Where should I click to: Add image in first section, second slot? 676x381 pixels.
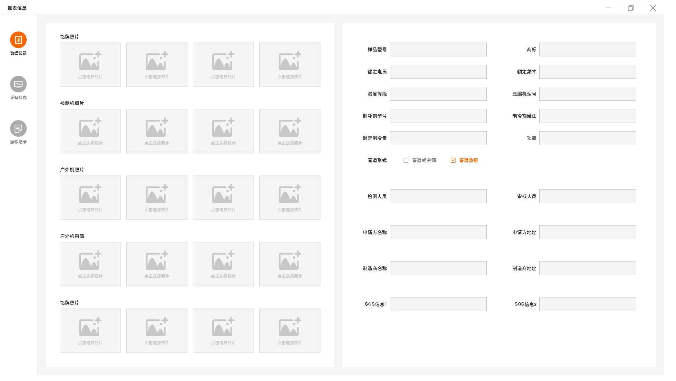click(x=157, y=64)
